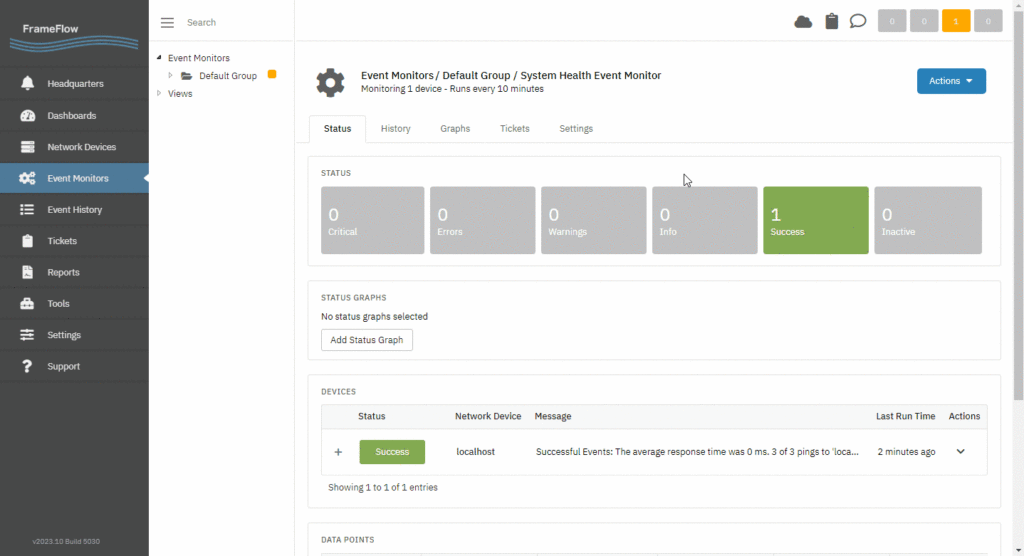
Task: Open localhost row actions chevron
Action: (960, 451)
